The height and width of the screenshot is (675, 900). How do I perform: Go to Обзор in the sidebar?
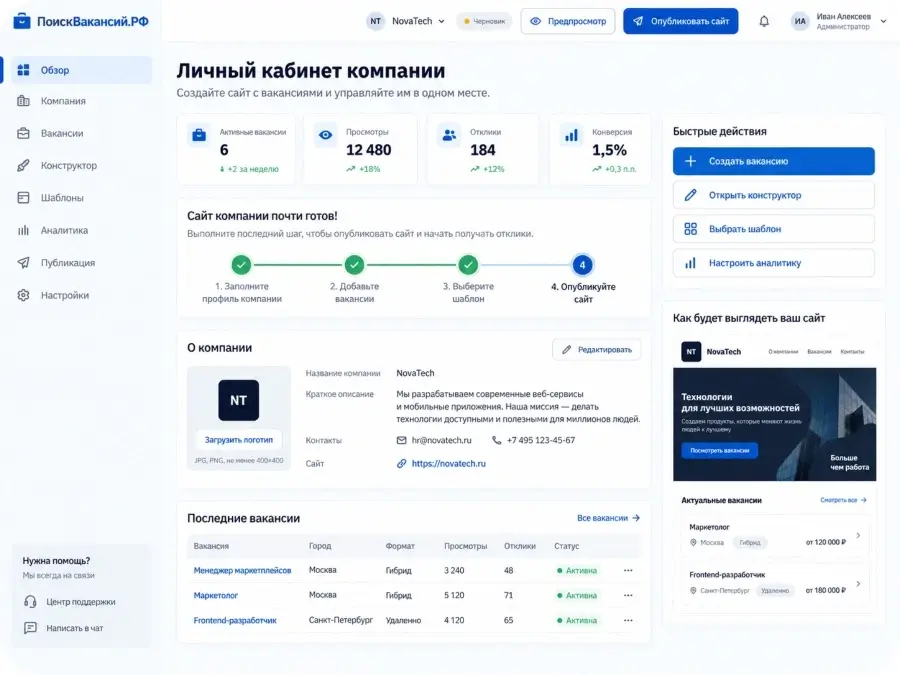[x=81, y=70]
